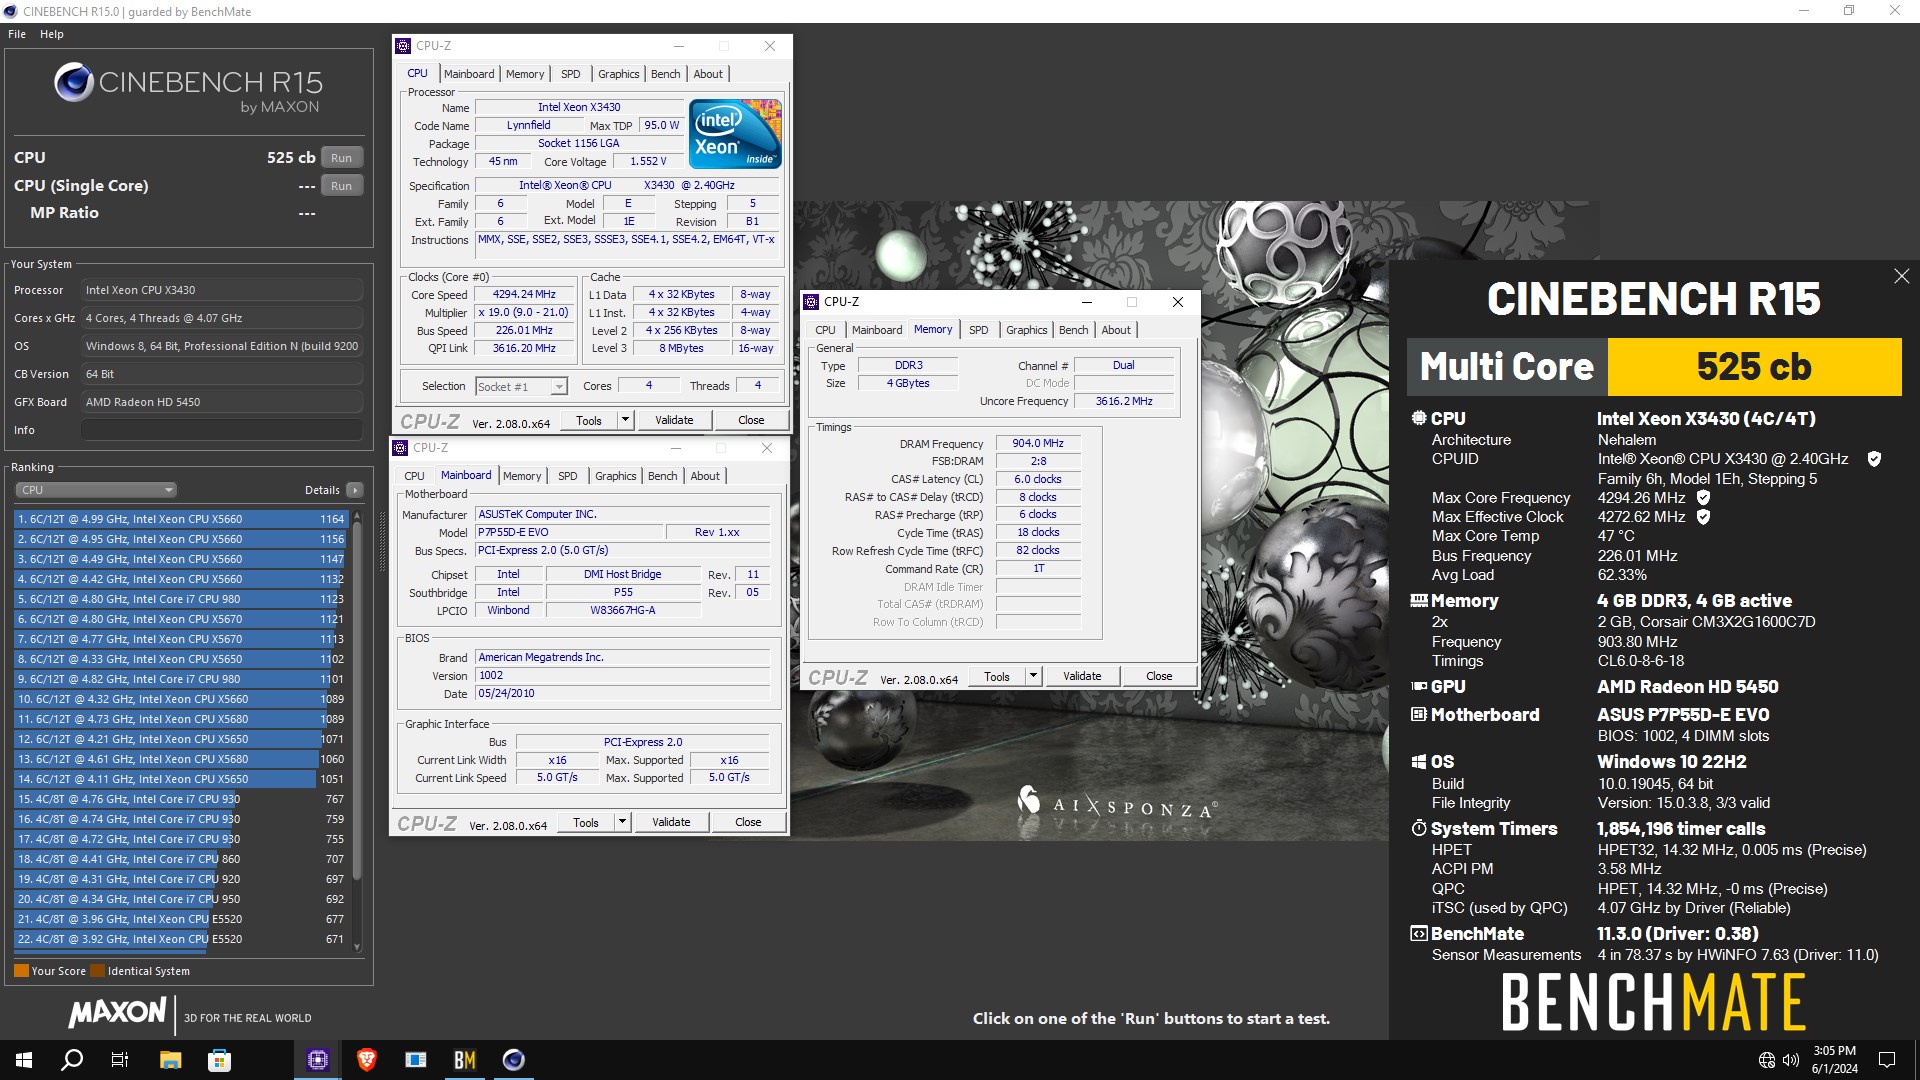
Task: Open Windows Start menu
Action: click(x=24, y=1060)
